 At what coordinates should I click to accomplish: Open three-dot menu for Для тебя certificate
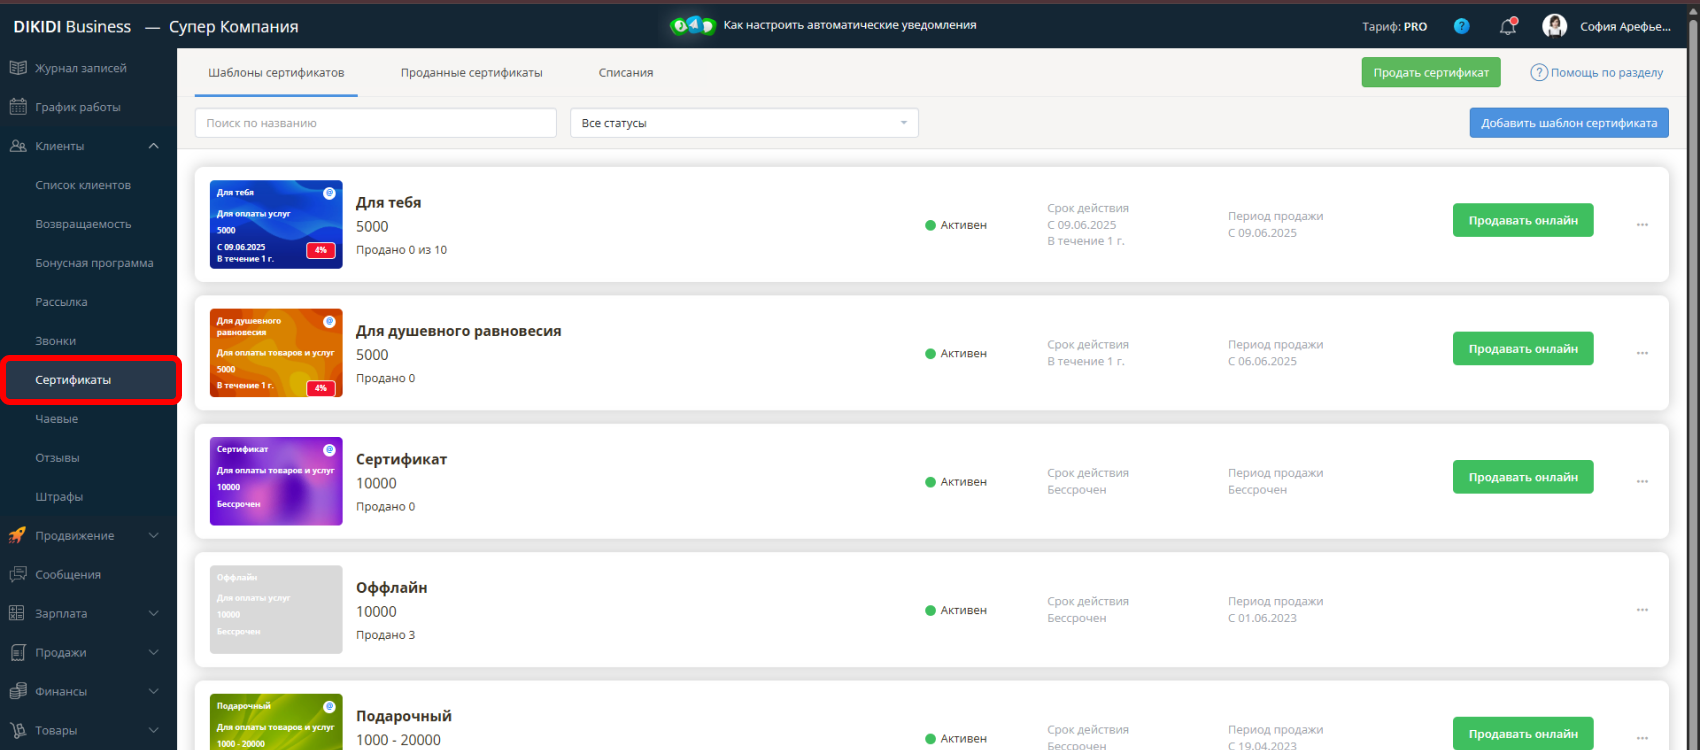pos(1642,225)
